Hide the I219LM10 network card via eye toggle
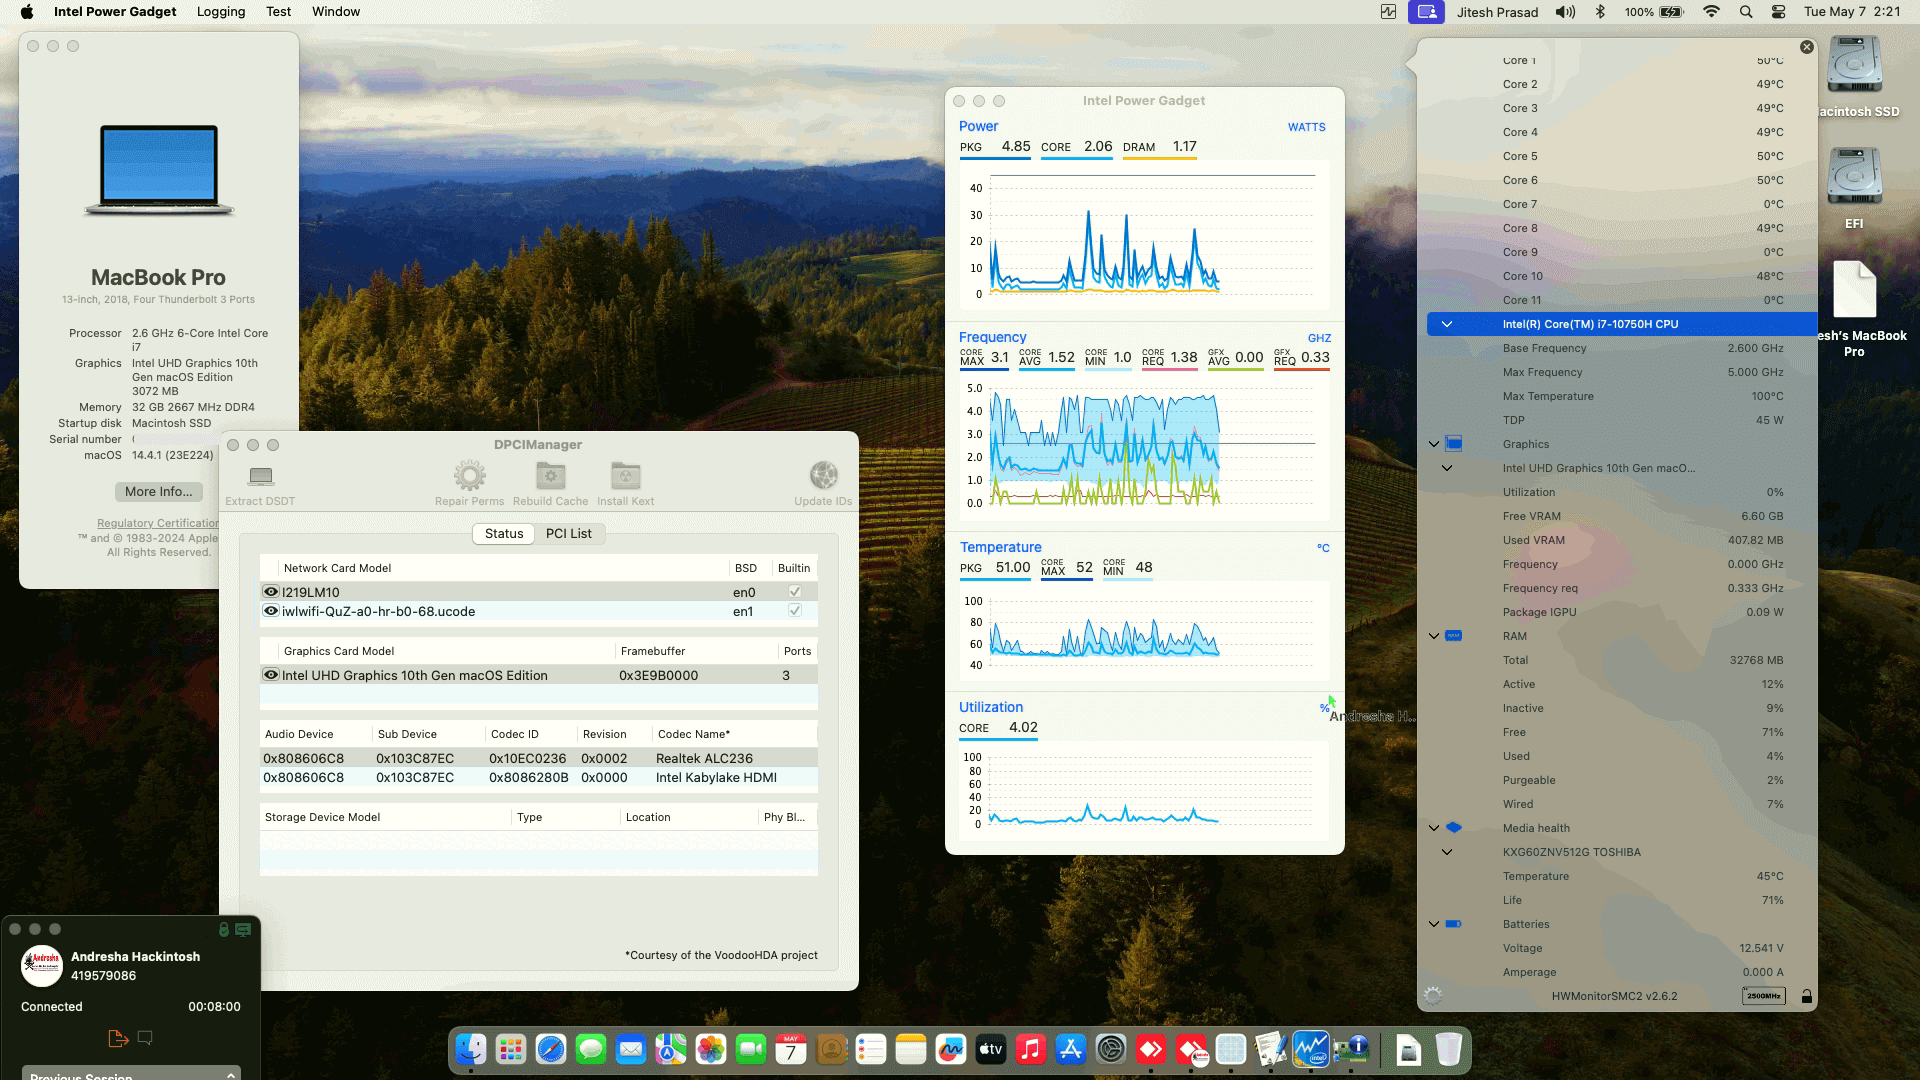Viewport: 1920px width, 1080px height. (x=270, y=591)
